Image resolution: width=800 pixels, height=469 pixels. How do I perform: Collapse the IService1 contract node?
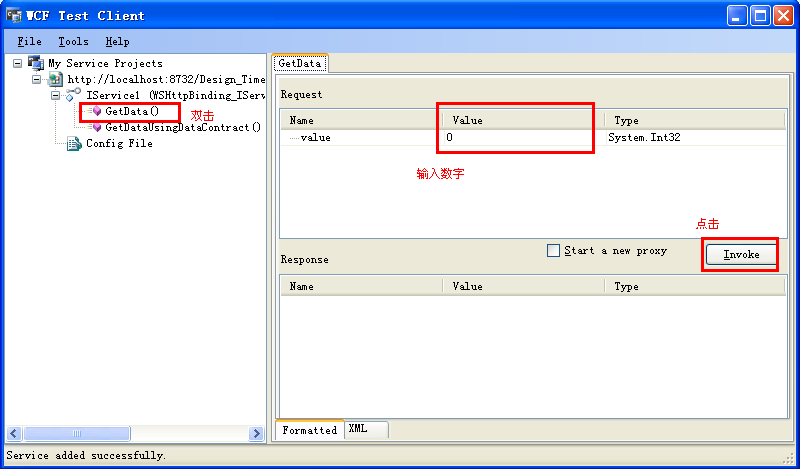click(56, 95)
